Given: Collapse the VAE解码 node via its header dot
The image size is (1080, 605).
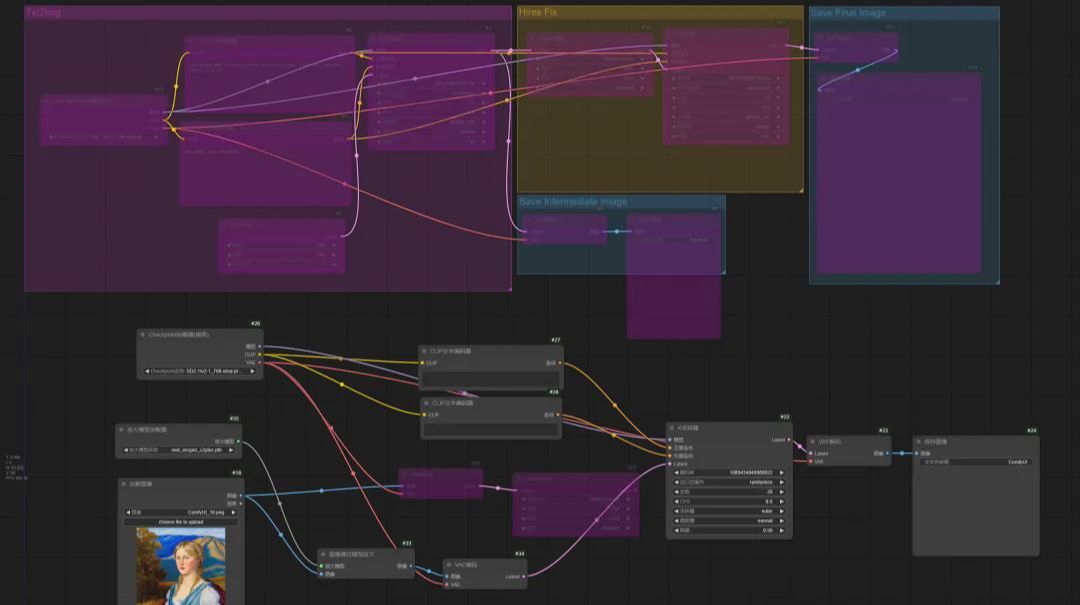Looking at the screenshot, I should [813, 441].
